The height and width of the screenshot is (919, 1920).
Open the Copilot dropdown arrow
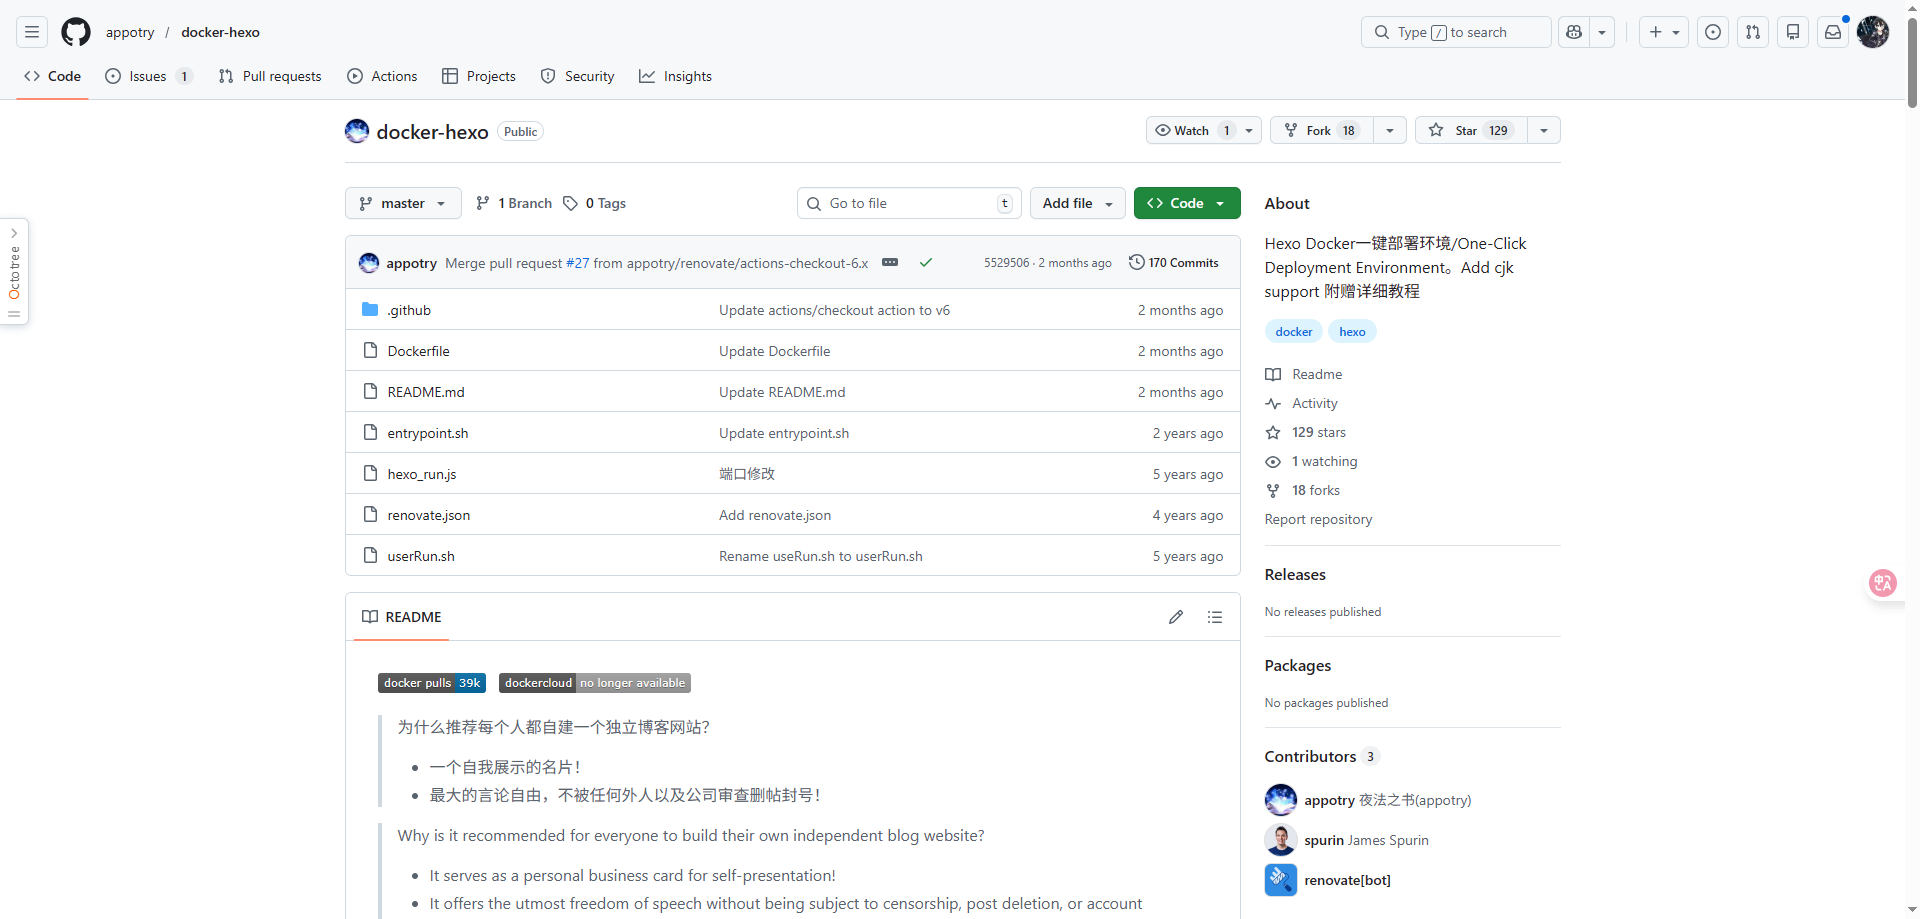[x=1602, y=32]
